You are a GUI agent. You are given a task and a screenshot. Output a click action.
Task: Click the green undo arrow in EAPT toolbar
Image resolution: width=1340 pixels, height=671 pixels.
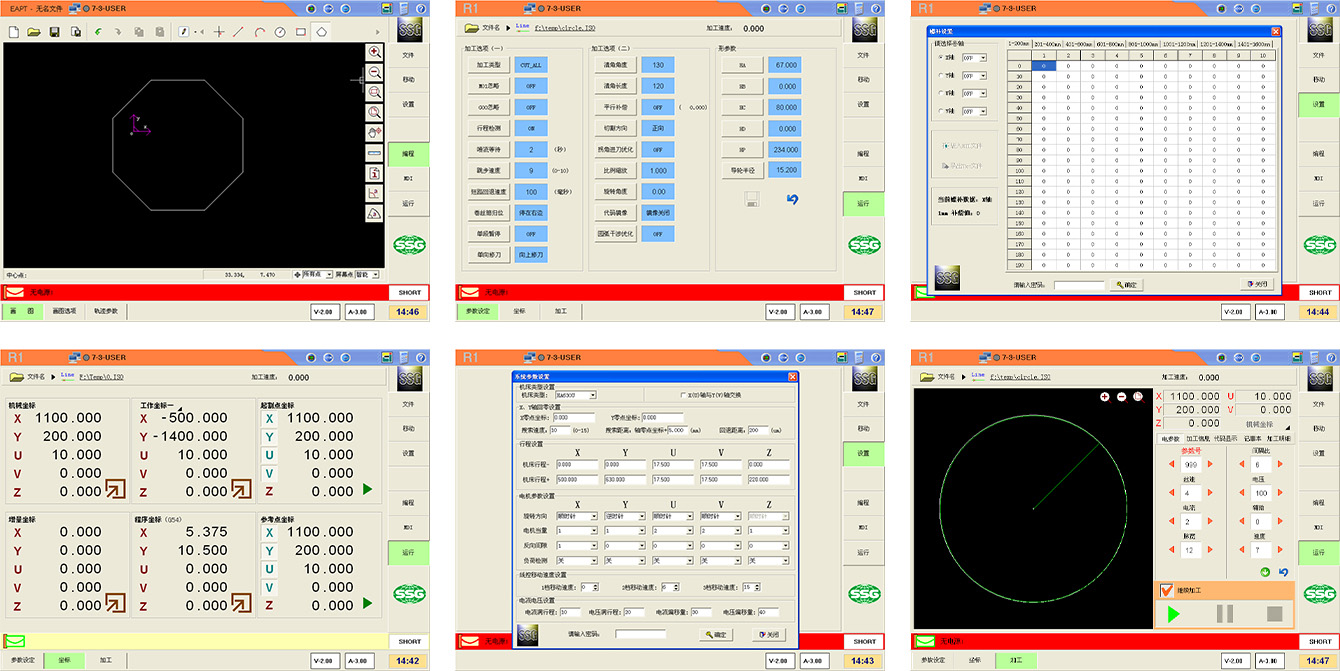[98, 32]
